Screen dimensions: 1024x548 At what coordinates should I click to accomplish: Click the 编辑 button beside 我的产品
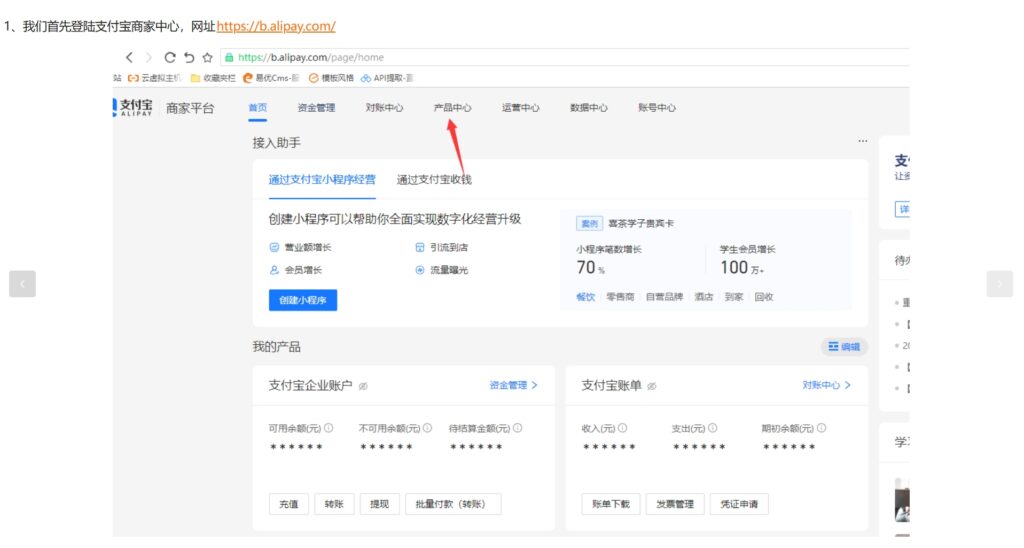point(844,347)
